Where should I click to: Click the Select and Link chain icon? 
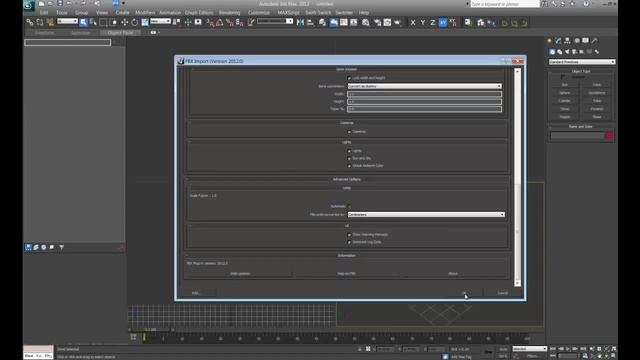(x=30, y=22)
